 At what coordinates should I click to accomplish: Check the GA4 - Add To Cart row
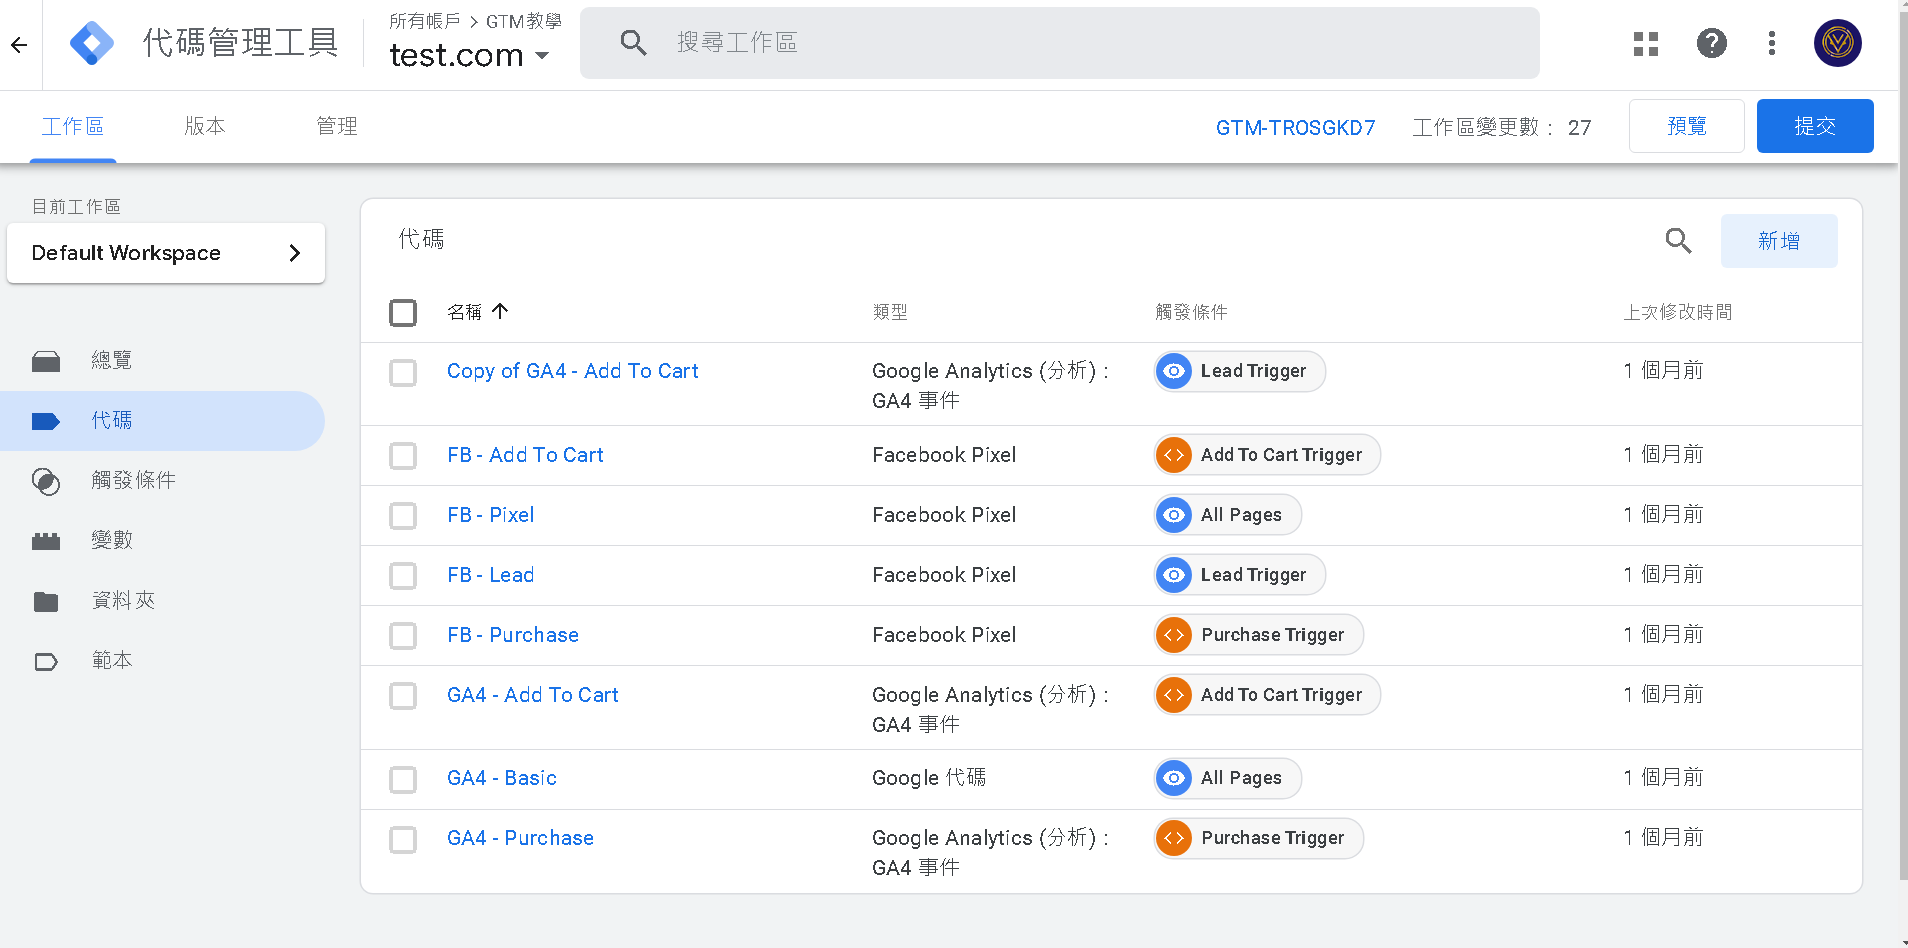[x=403, y=696]
